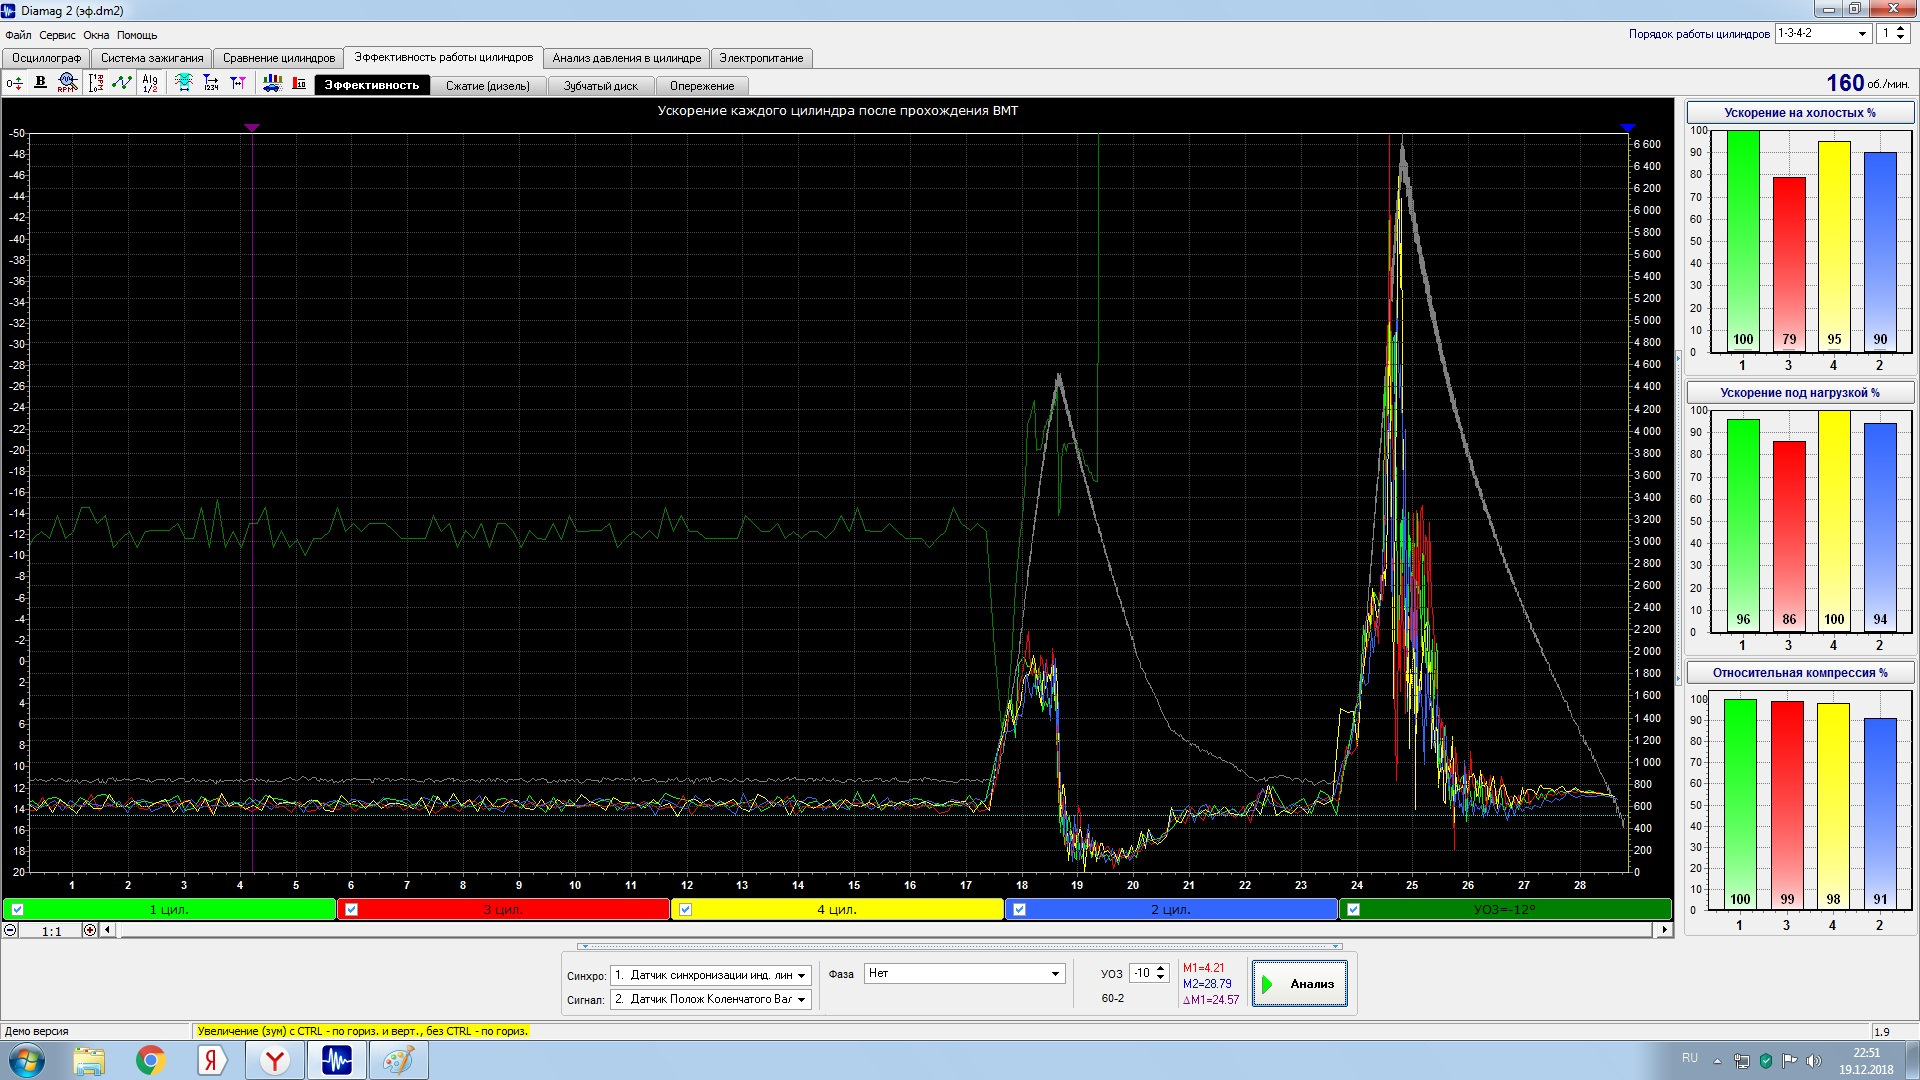Launch Google Chrome from taskbar
1920x1080 pixels.
(151, 1060)
